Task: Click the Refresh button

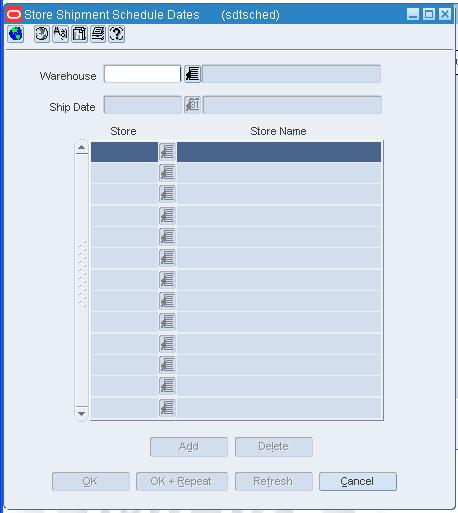Action: pyautogui.click(x=274, y=481)
